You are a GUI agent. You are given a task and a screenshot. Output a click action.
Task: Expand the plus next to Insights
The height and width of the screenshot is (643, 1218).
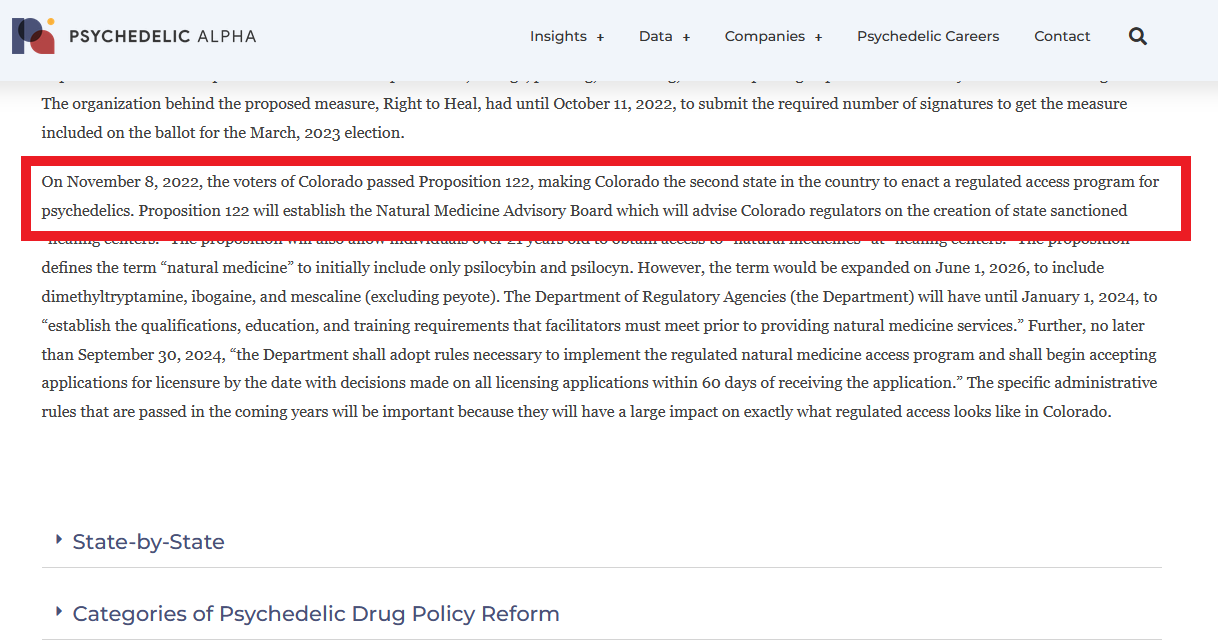(x=600, y=37)
